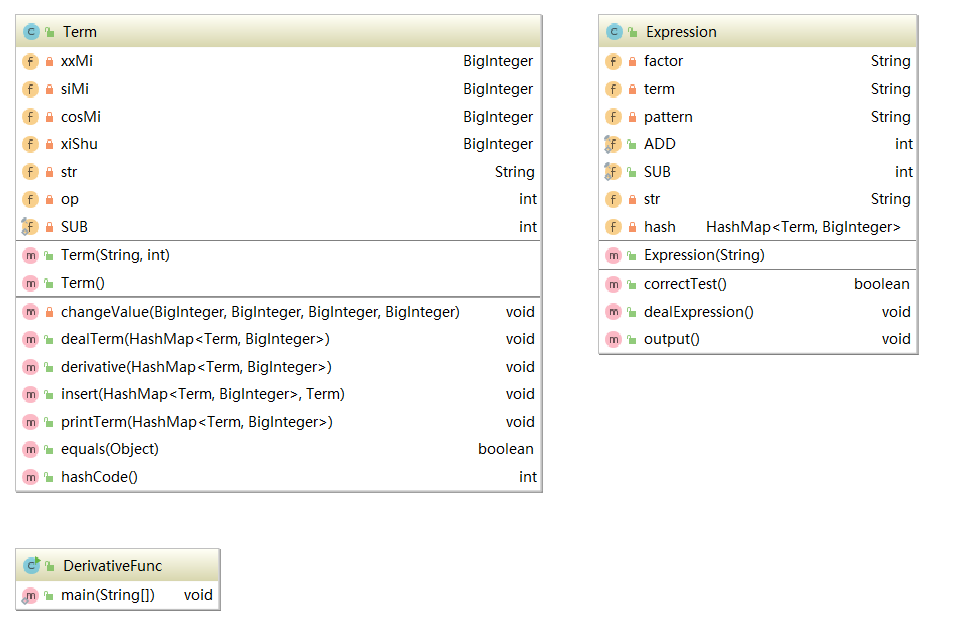Select the DerivativeFunc class title
The image size is (967, 624).
[112, 566]
